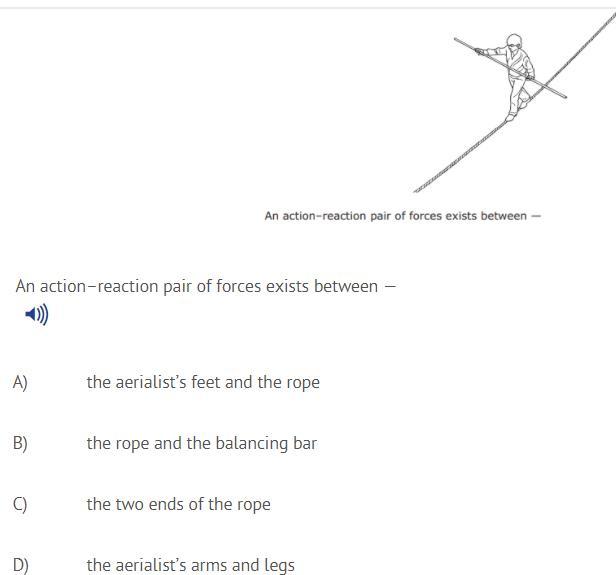Click the words 'balancing bar' in option B
Image resolution: width=616 pixels, height=575 pixels.
tap(266, 444)
